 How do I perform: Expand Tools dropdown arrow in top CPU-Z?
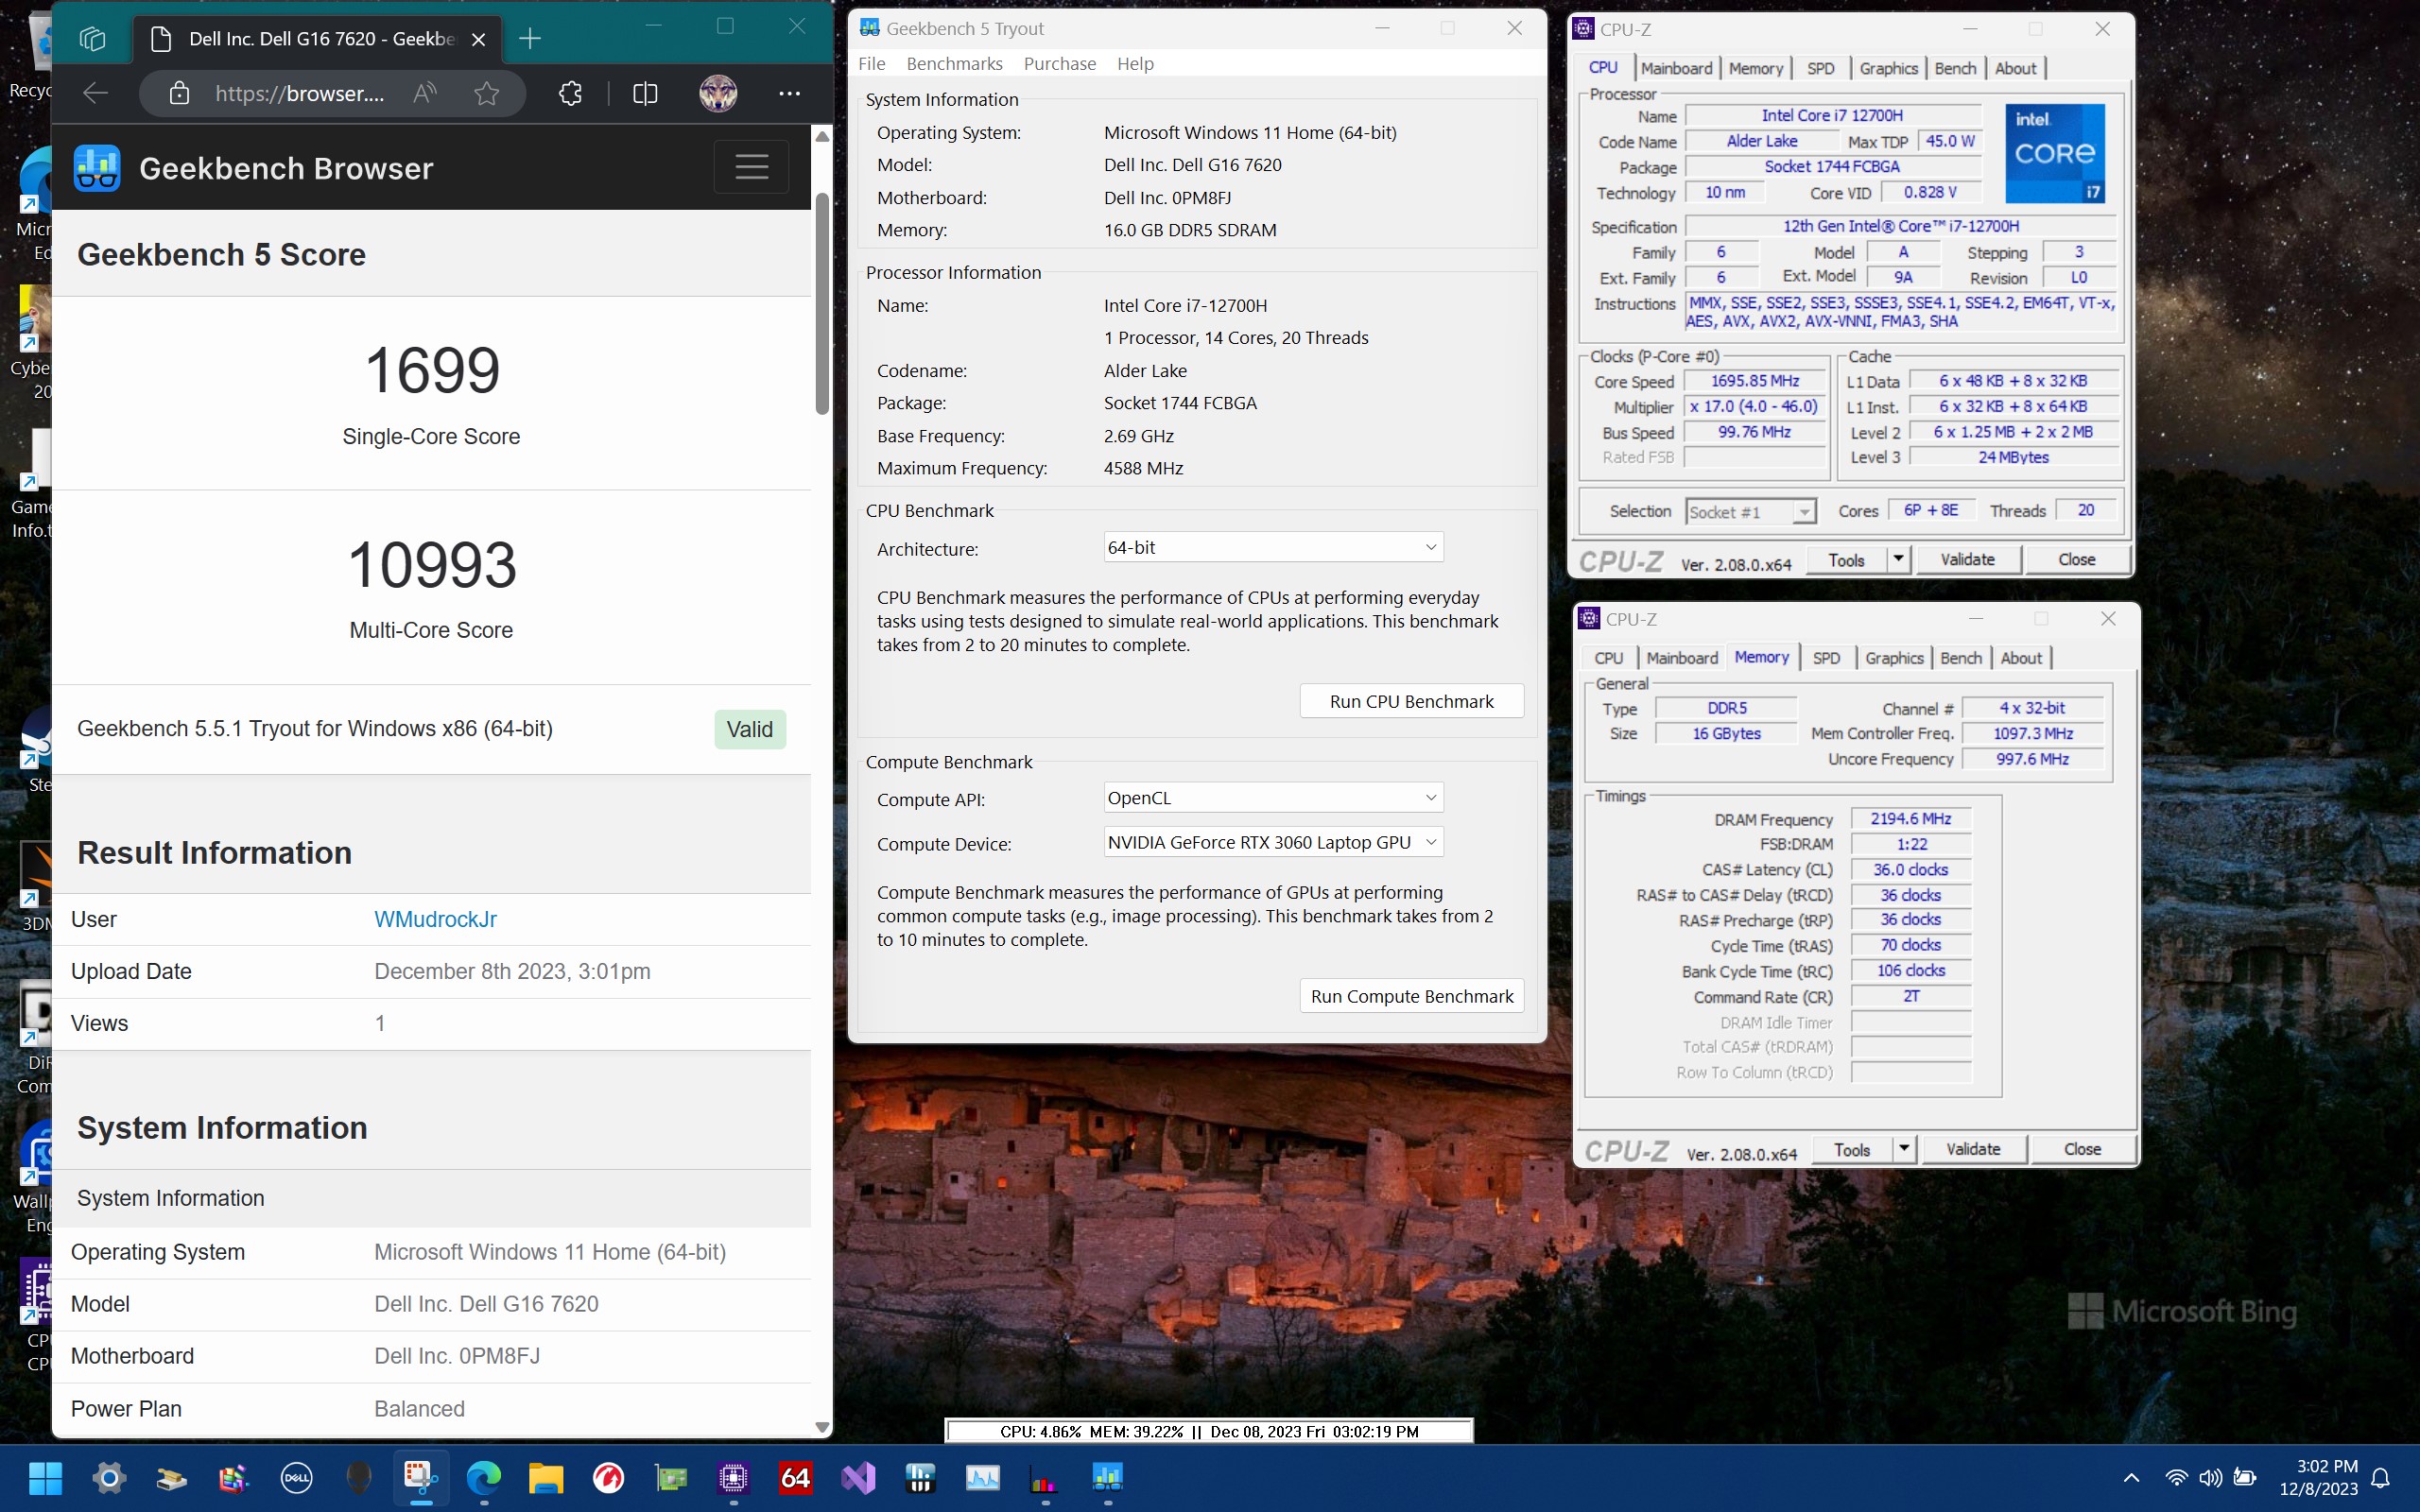pos(1898,560)
